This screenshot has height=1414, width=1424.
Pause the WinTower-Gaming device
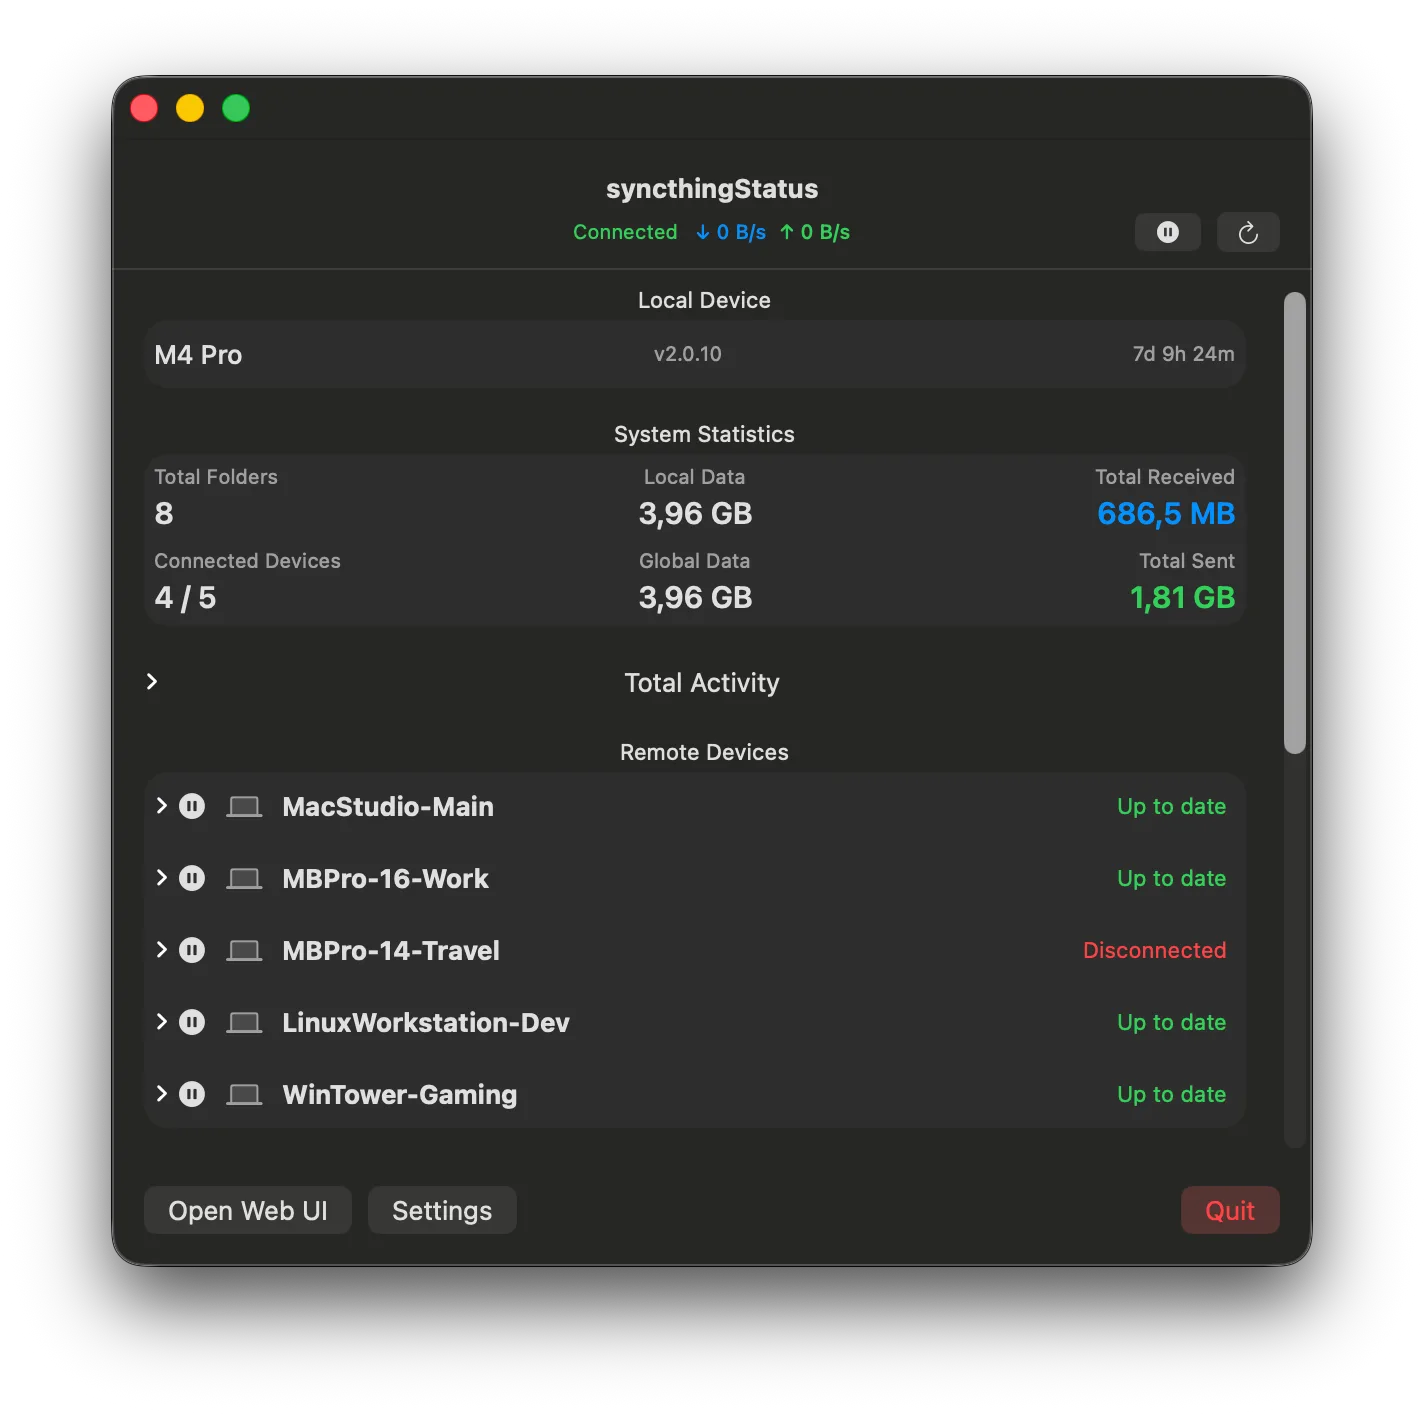coord(192,1094)
